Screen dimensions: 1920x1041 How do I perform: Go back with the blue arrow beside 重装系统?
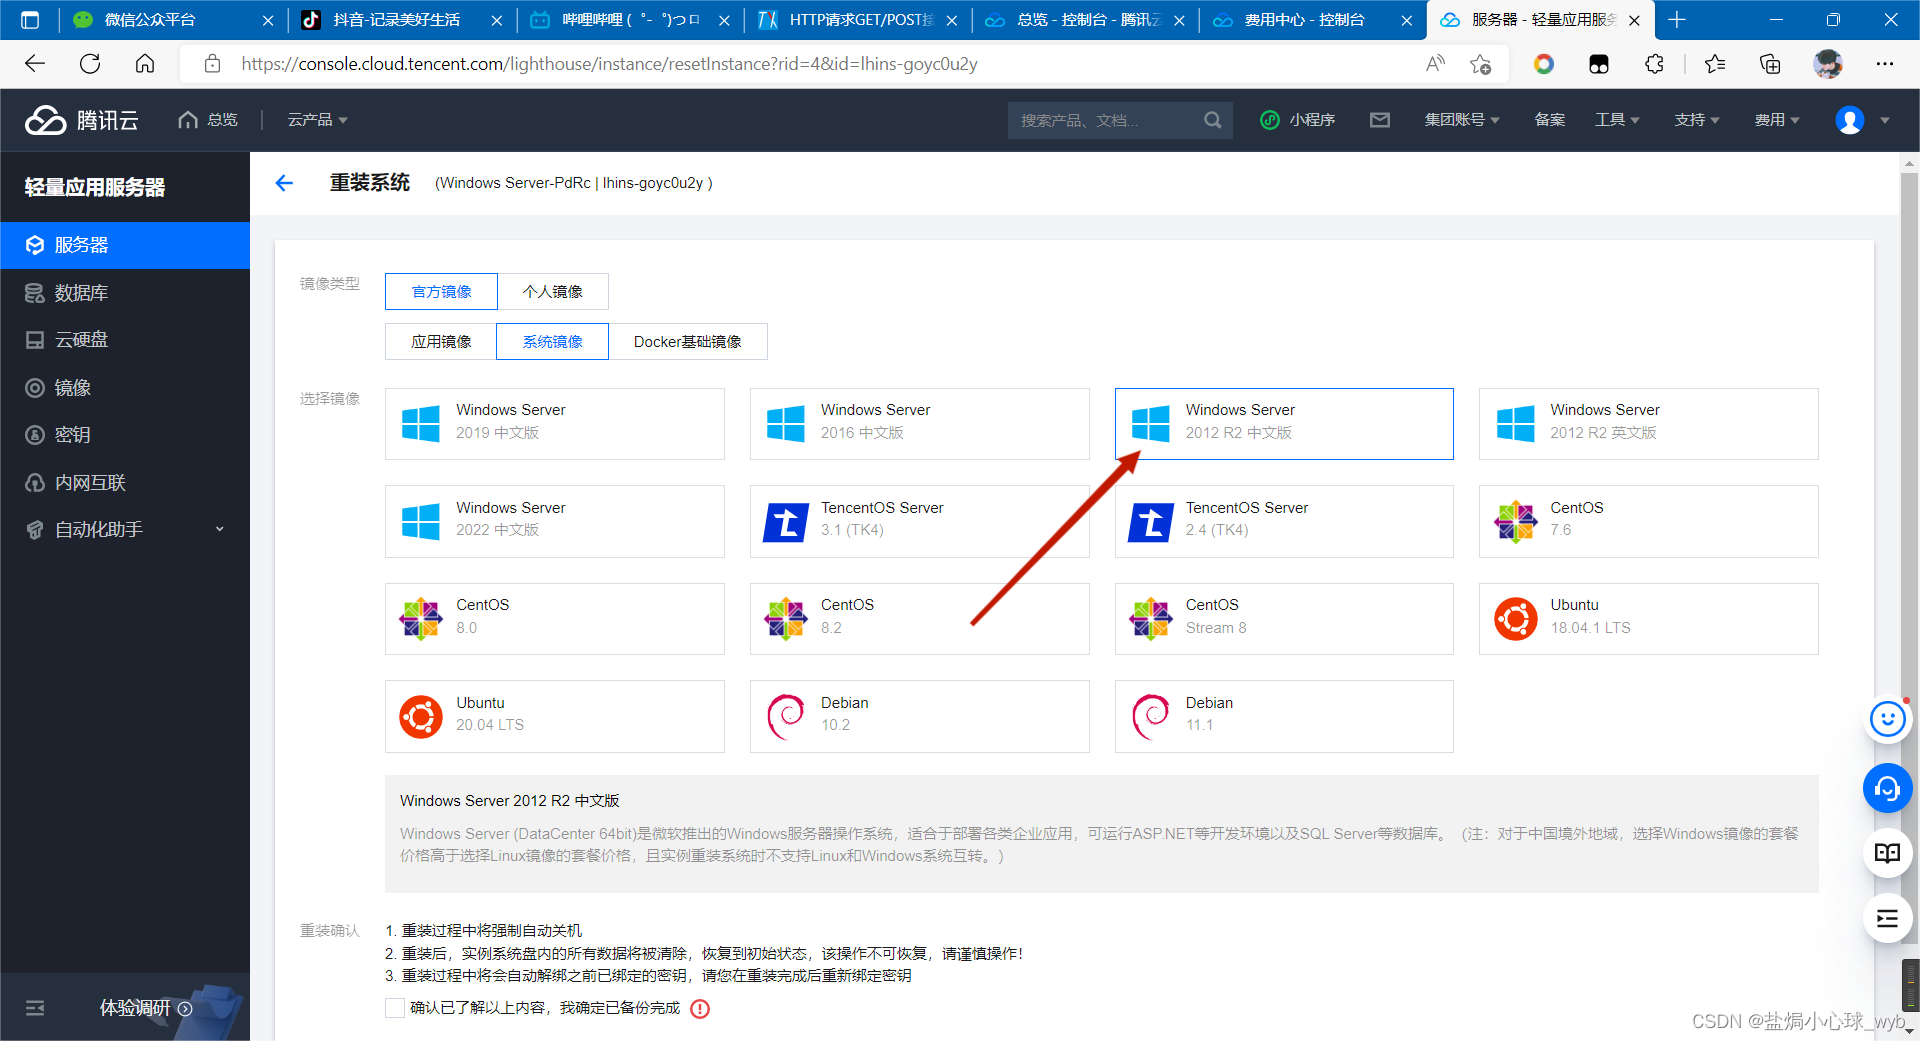pos(284,183)
